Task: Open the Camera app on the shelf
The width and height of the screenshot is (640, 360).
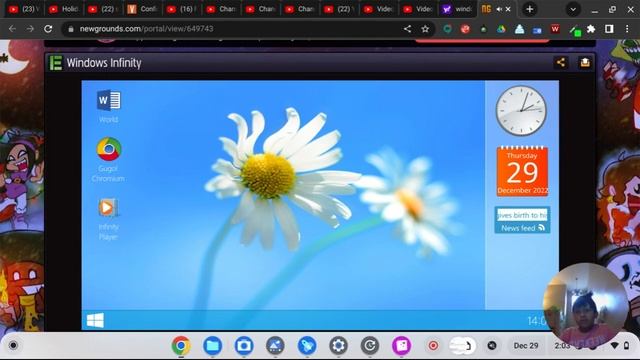Action: point(244,346)
